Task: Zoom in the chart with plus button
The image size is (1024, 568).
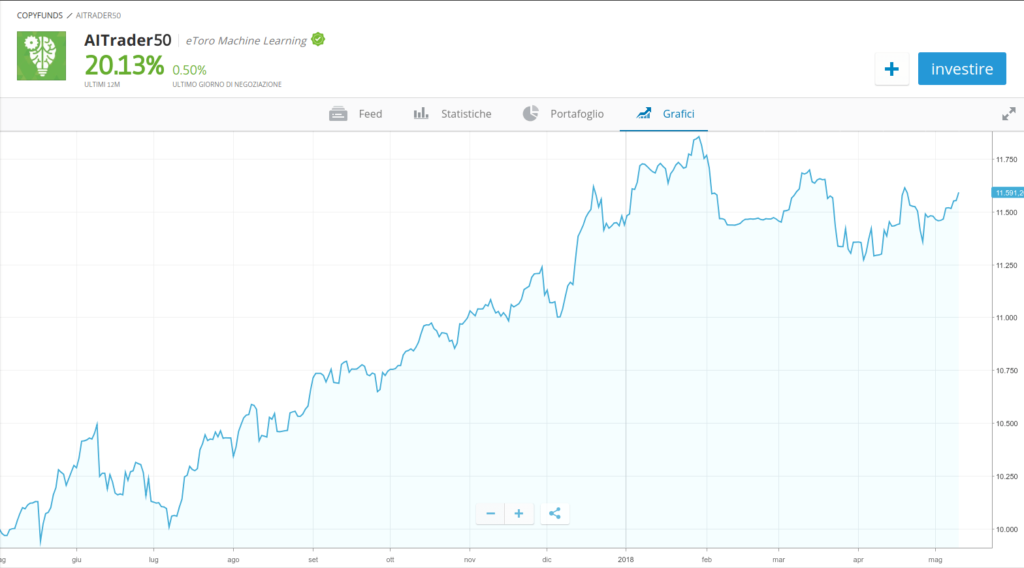Action: pos(519,514)
